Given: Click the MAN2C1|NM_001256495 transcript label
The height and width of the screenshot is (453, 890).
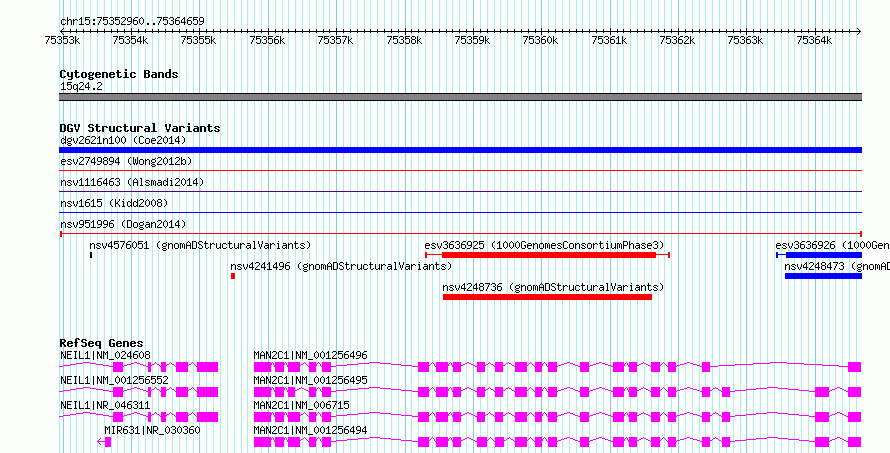Looking at the screenshot, I should pyautogui.click(x=310, y=380).
